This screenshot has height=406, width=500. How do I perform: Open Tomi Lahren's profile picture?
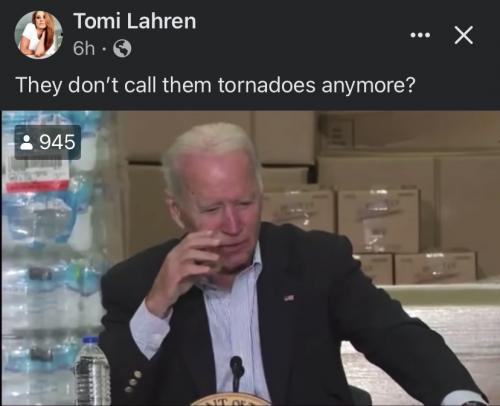tap(38, 35)
